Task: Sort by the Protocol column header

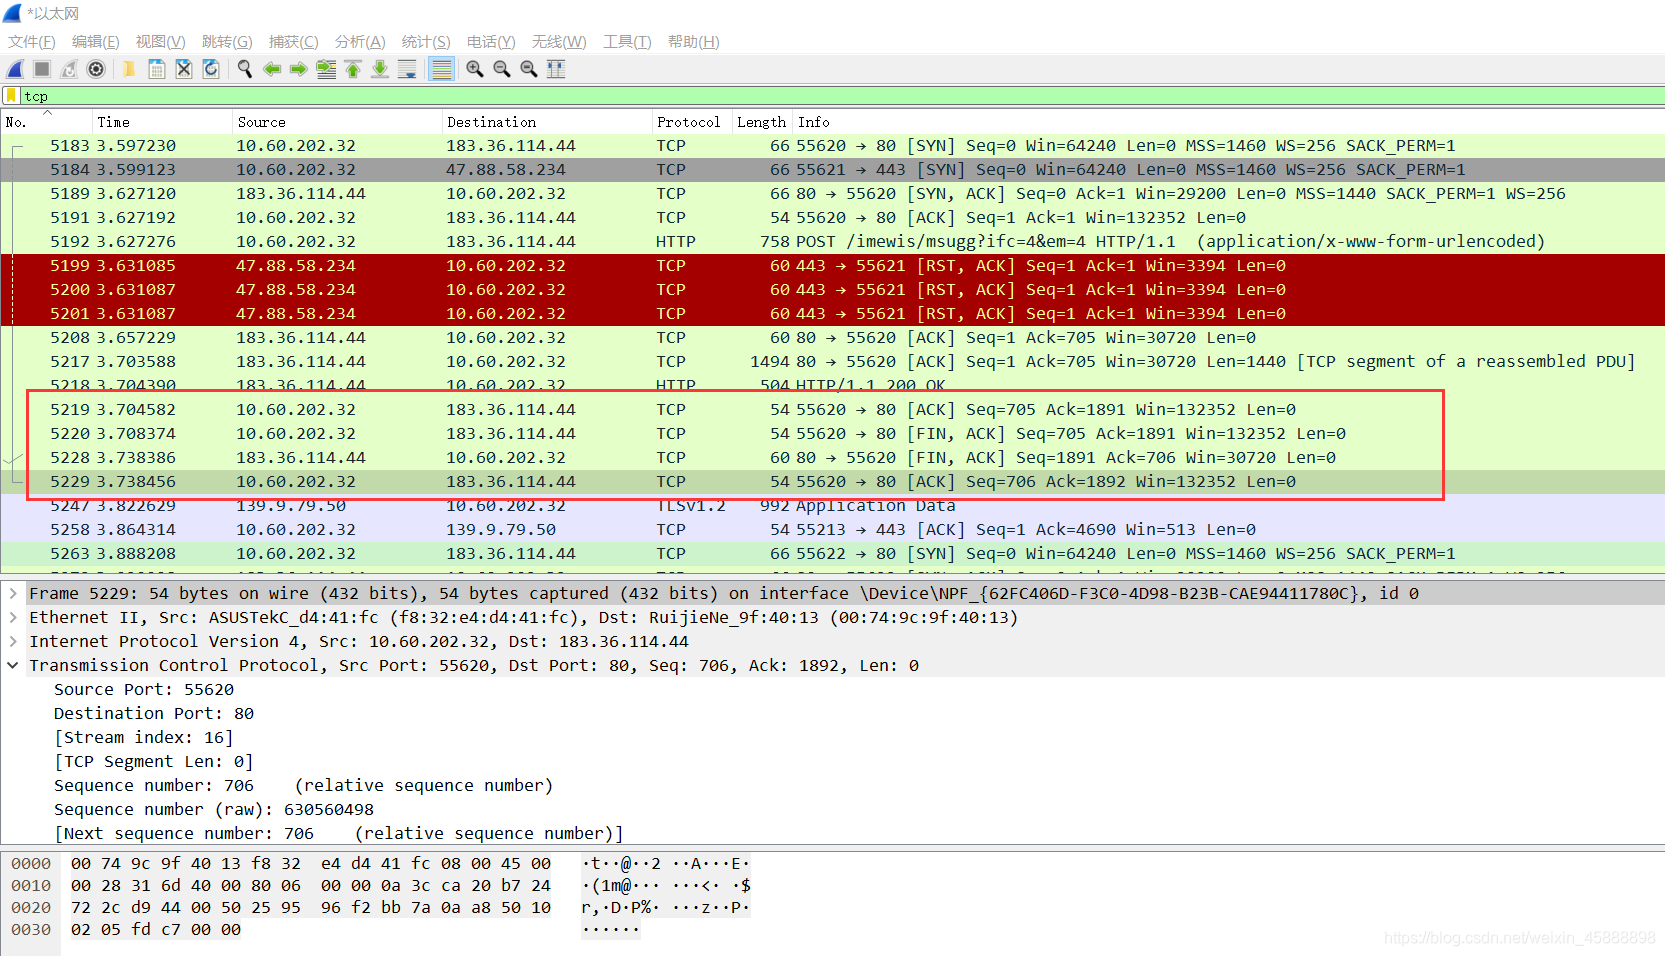Action: [x=692, y=122]
